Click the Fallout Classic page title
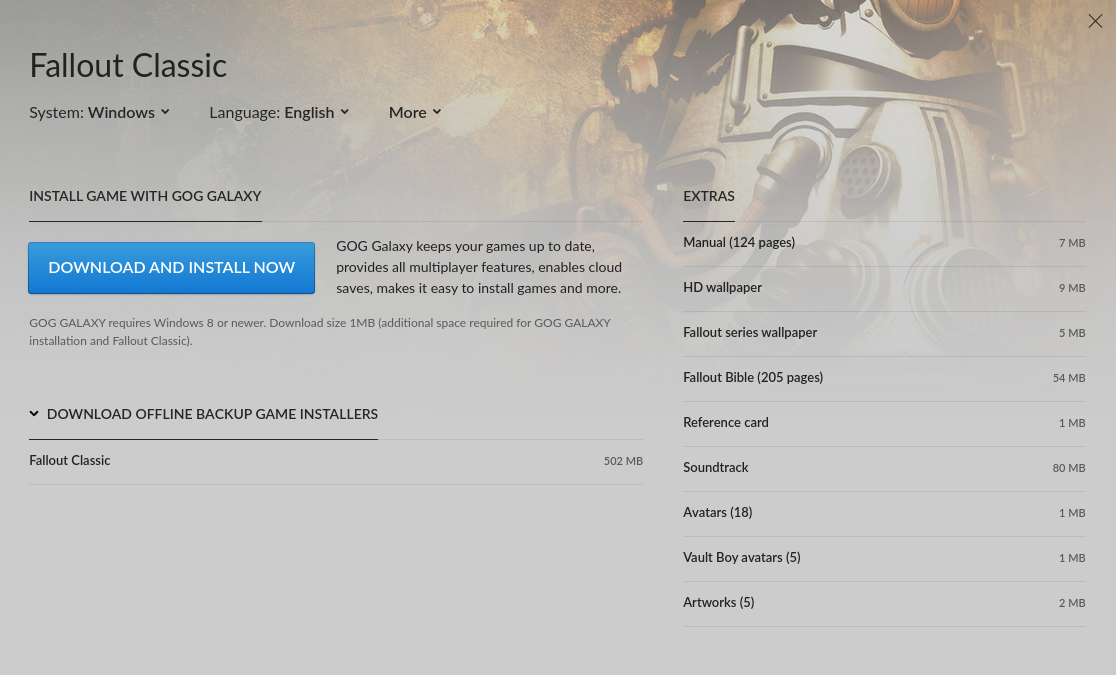The height and width of the screenshot is (675, 1116). [128, 66]
